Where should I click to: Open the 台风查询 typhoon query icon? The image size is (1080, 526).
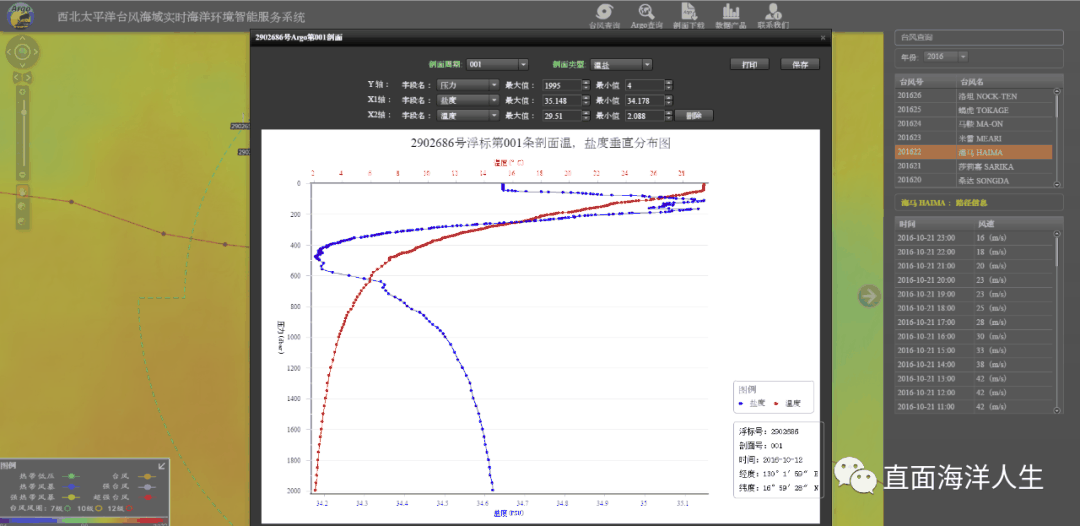(x=605, y=13)
